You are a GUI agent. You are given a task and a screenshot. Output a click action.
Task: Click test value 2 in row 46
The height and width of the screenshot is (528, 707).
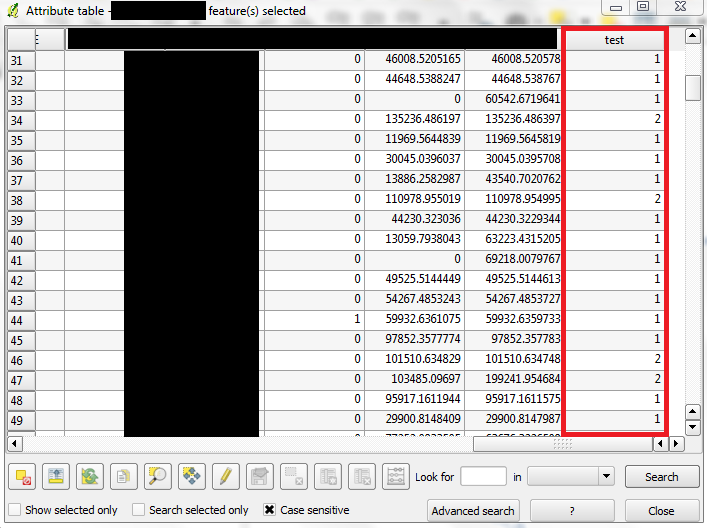click(x=657, y=358)
